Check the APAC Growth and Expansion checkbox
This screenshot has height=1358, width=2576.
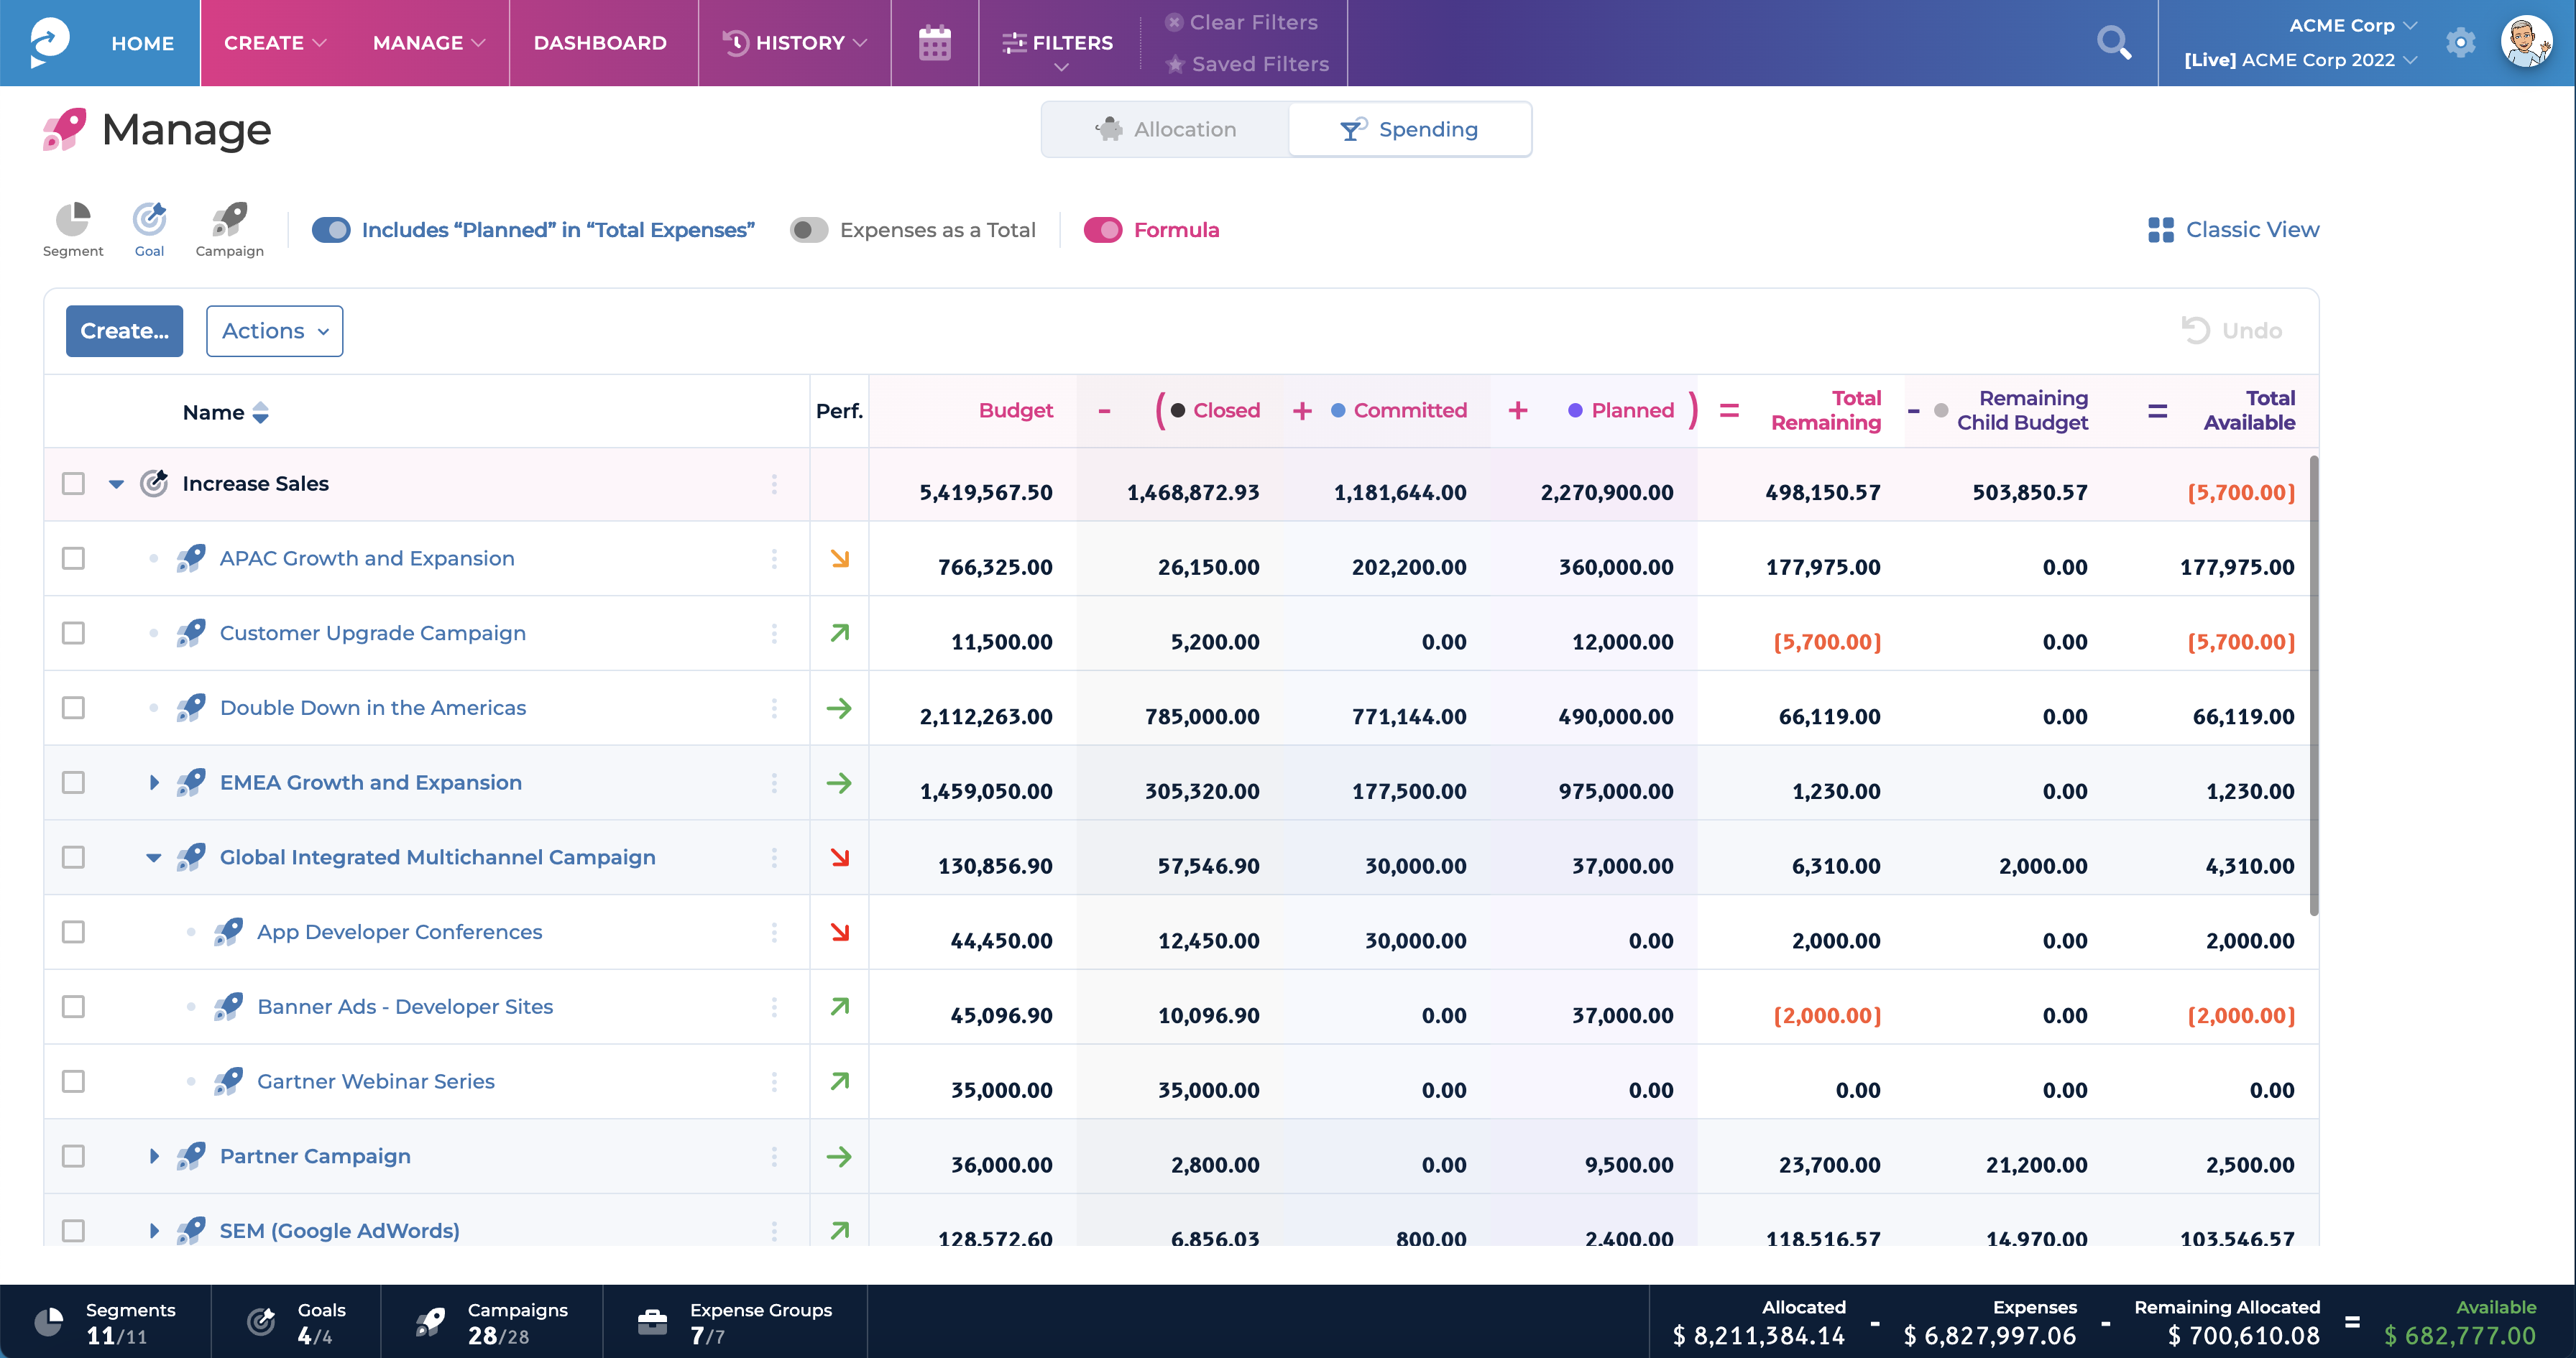click(x=73, y=559)
